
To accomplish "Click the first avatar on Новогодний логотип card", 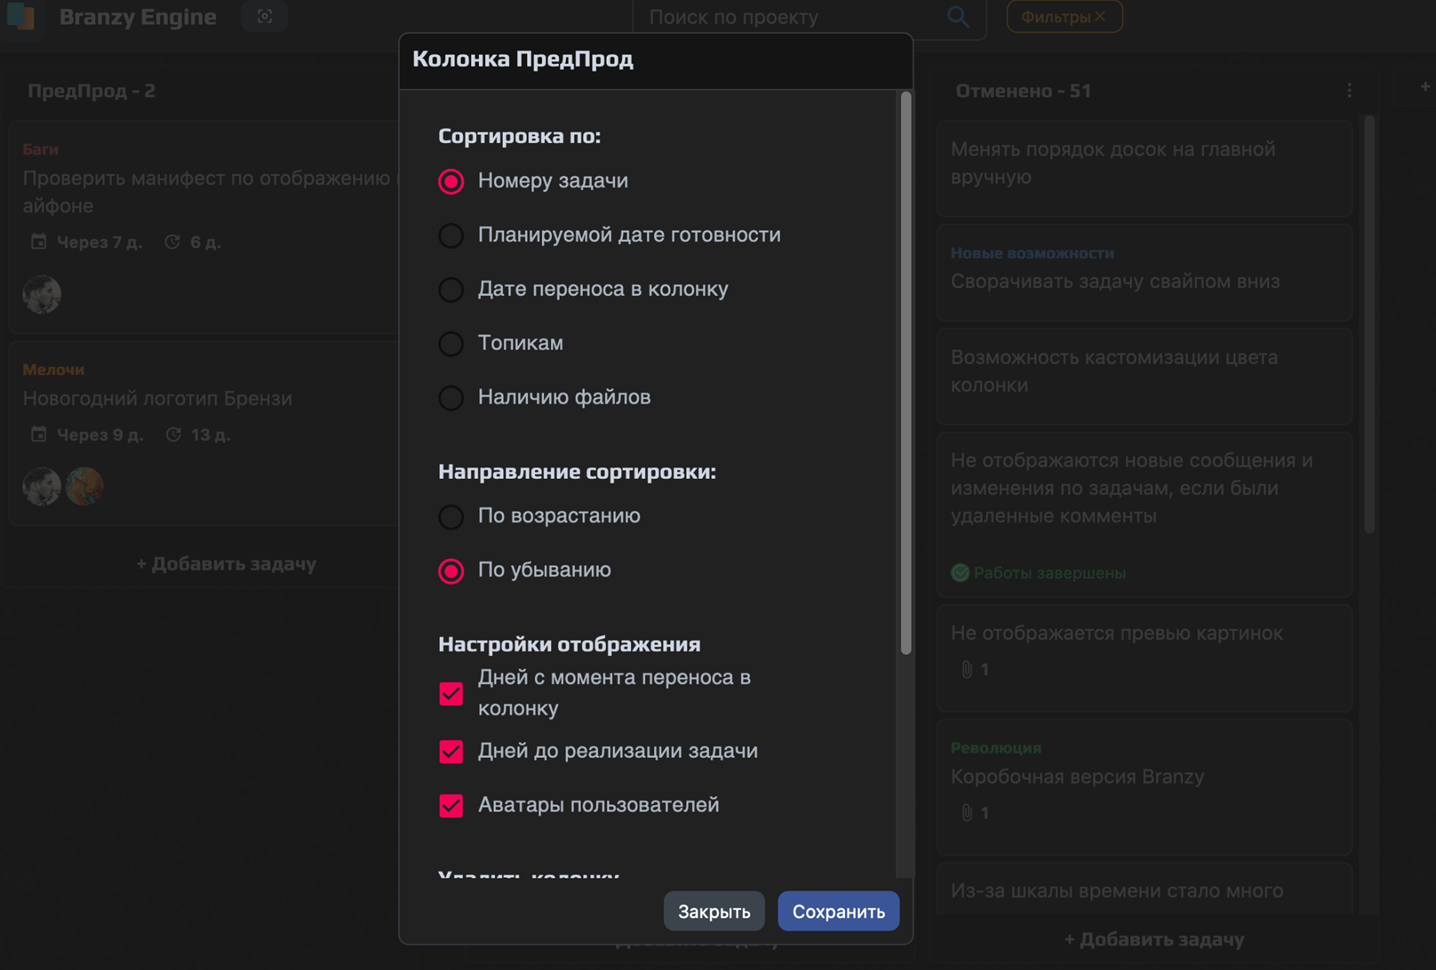I will 42,486.
